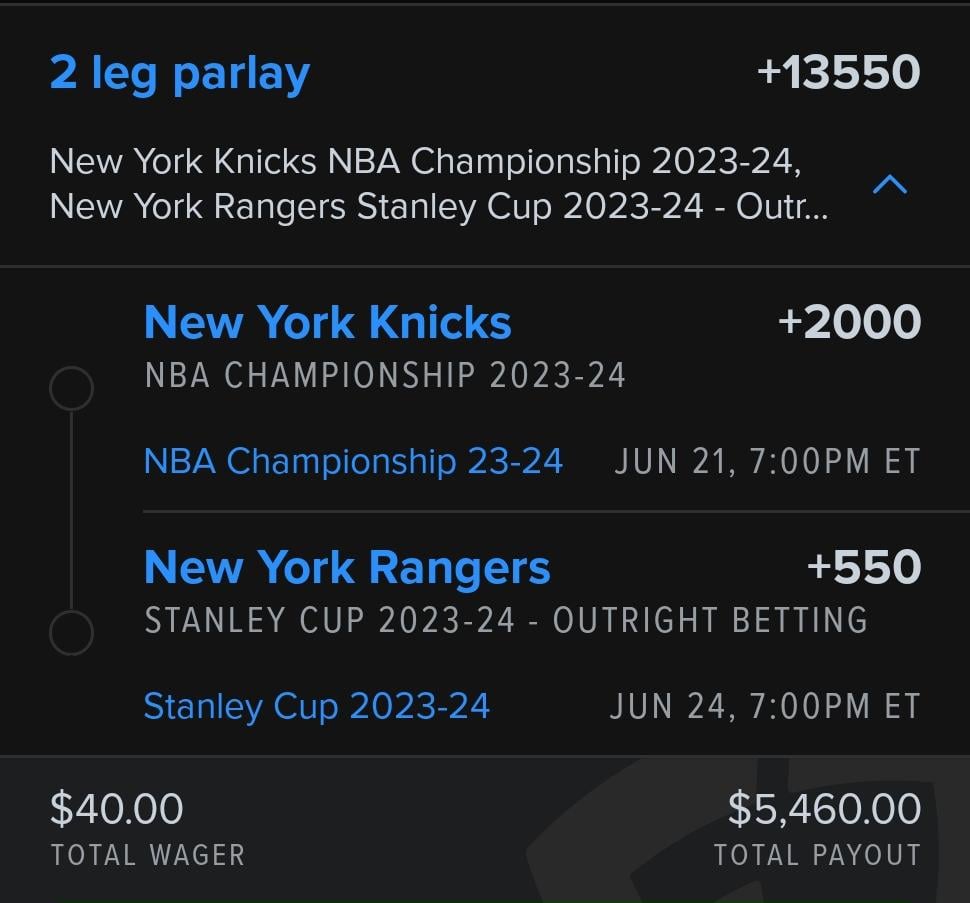Click the JUN 21, 7:00PM ET date
Image resolution: width=970 pixels, height=903 pixels.
tap(767, 462)
